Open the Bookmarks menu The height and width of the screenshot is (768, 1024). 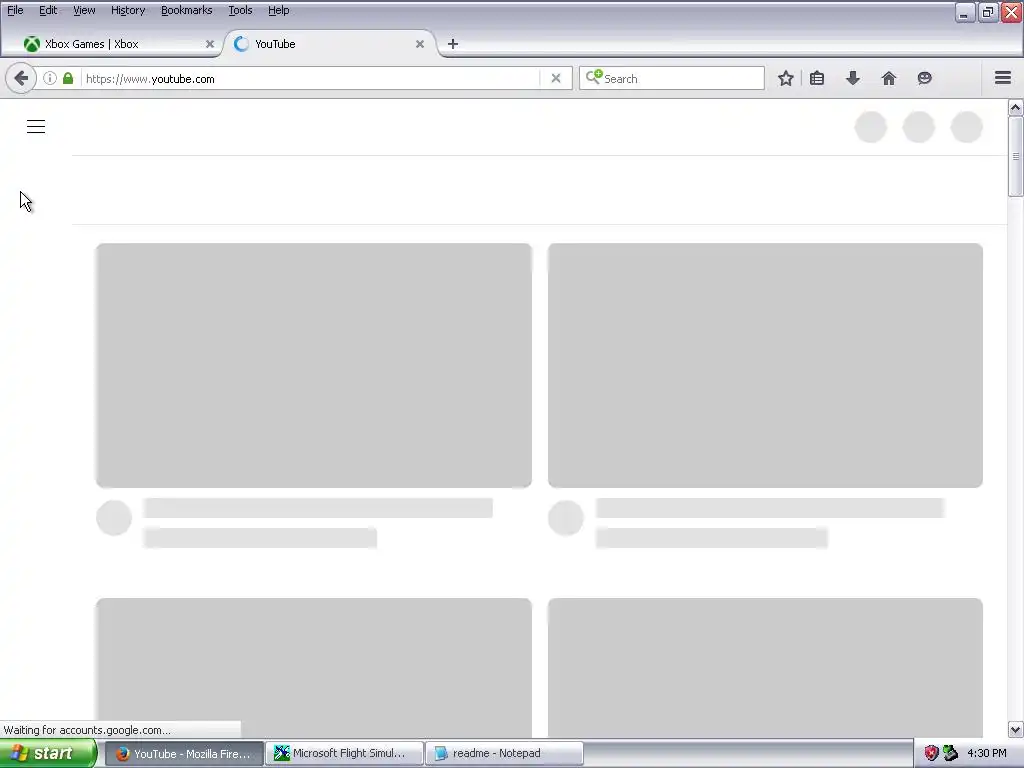click(x=187, y=10)
